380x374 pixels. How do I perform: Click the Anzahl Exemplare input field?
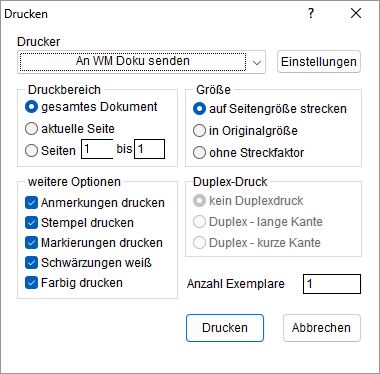[x=332, y=284]
